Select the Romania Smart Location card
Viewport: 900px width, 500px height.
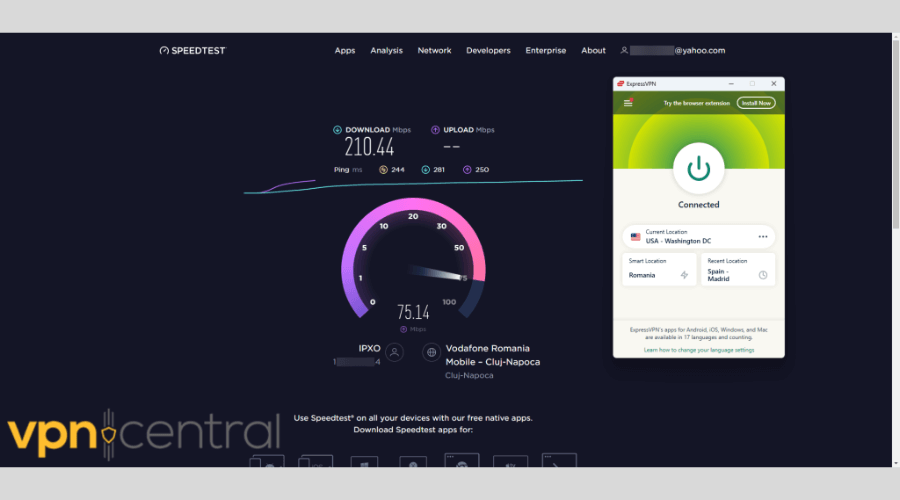click(x=659, y=270)
